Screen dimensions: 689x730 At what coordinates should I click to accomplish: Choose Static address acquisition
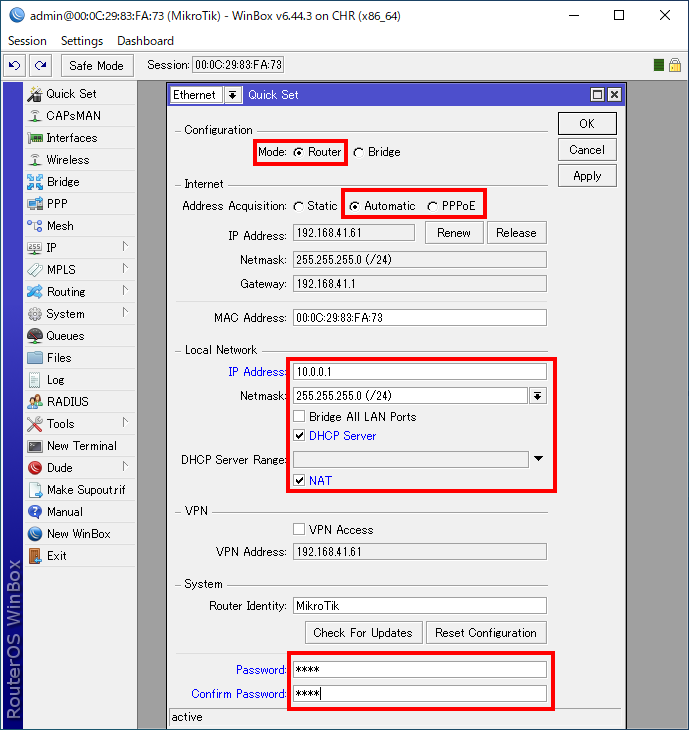tap(298, 206)
